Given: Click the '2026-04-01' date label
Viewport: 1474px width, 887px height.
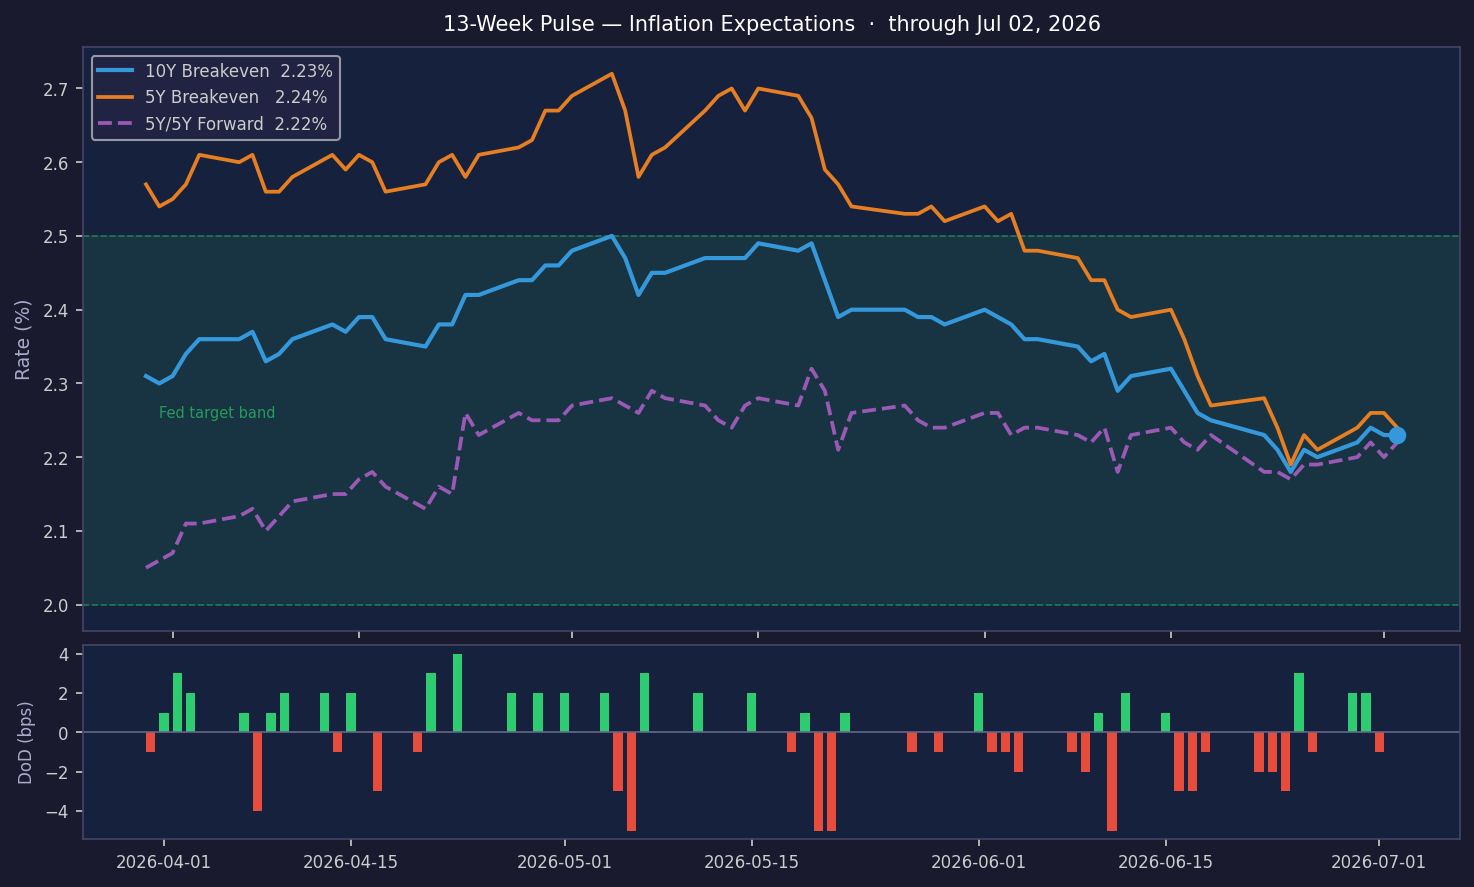Looking at the screenshot, I should click(164, 862).
